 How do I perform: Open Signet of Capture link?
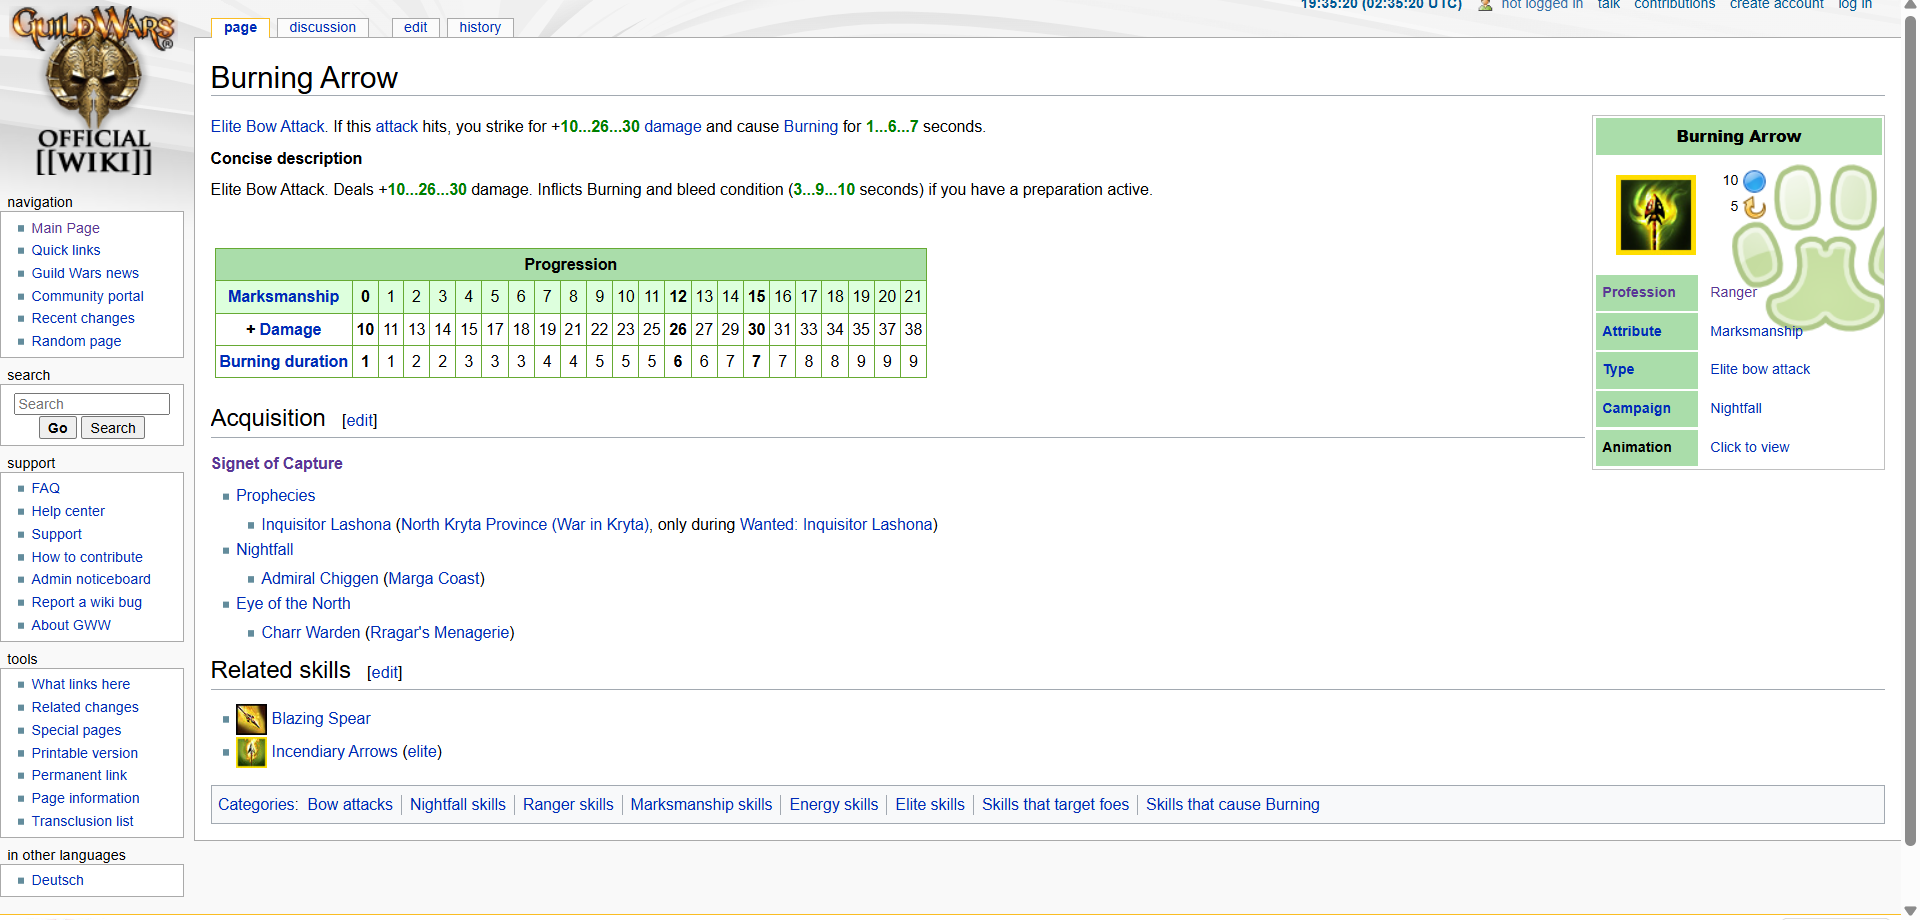tap(277, 463)
